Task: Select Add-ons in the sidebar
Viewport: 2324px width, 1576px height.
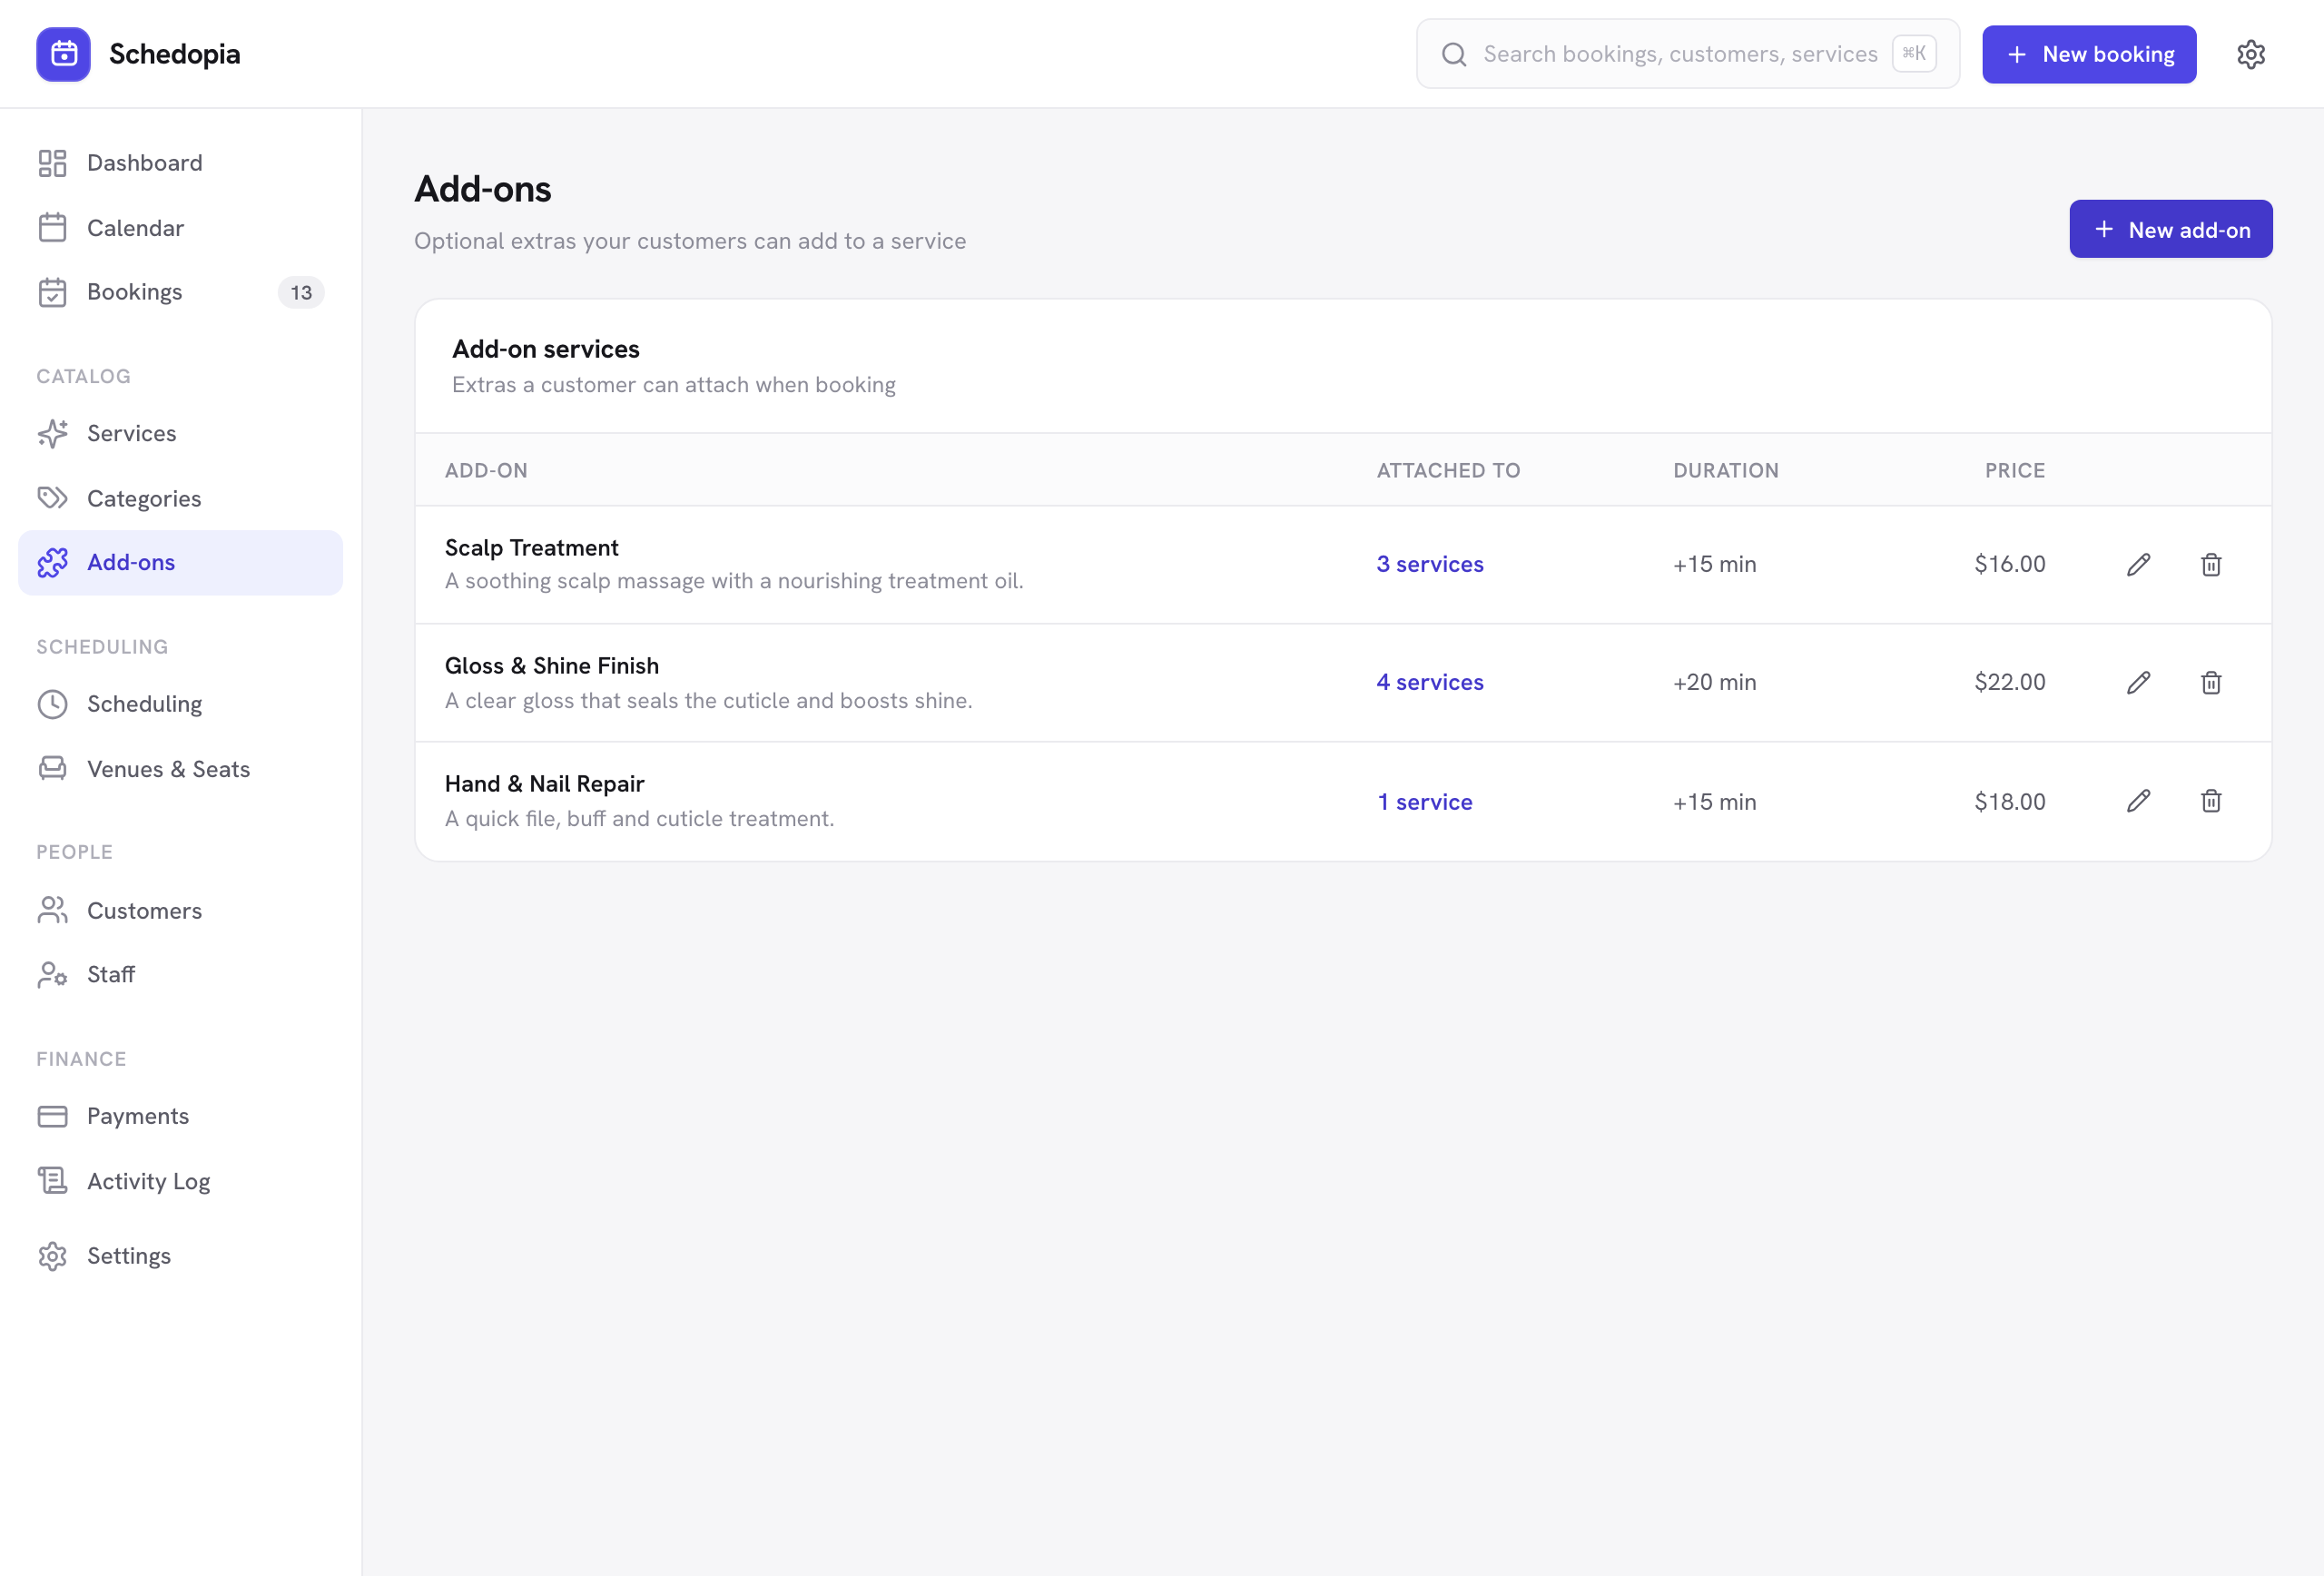Action: coord(180,563)
